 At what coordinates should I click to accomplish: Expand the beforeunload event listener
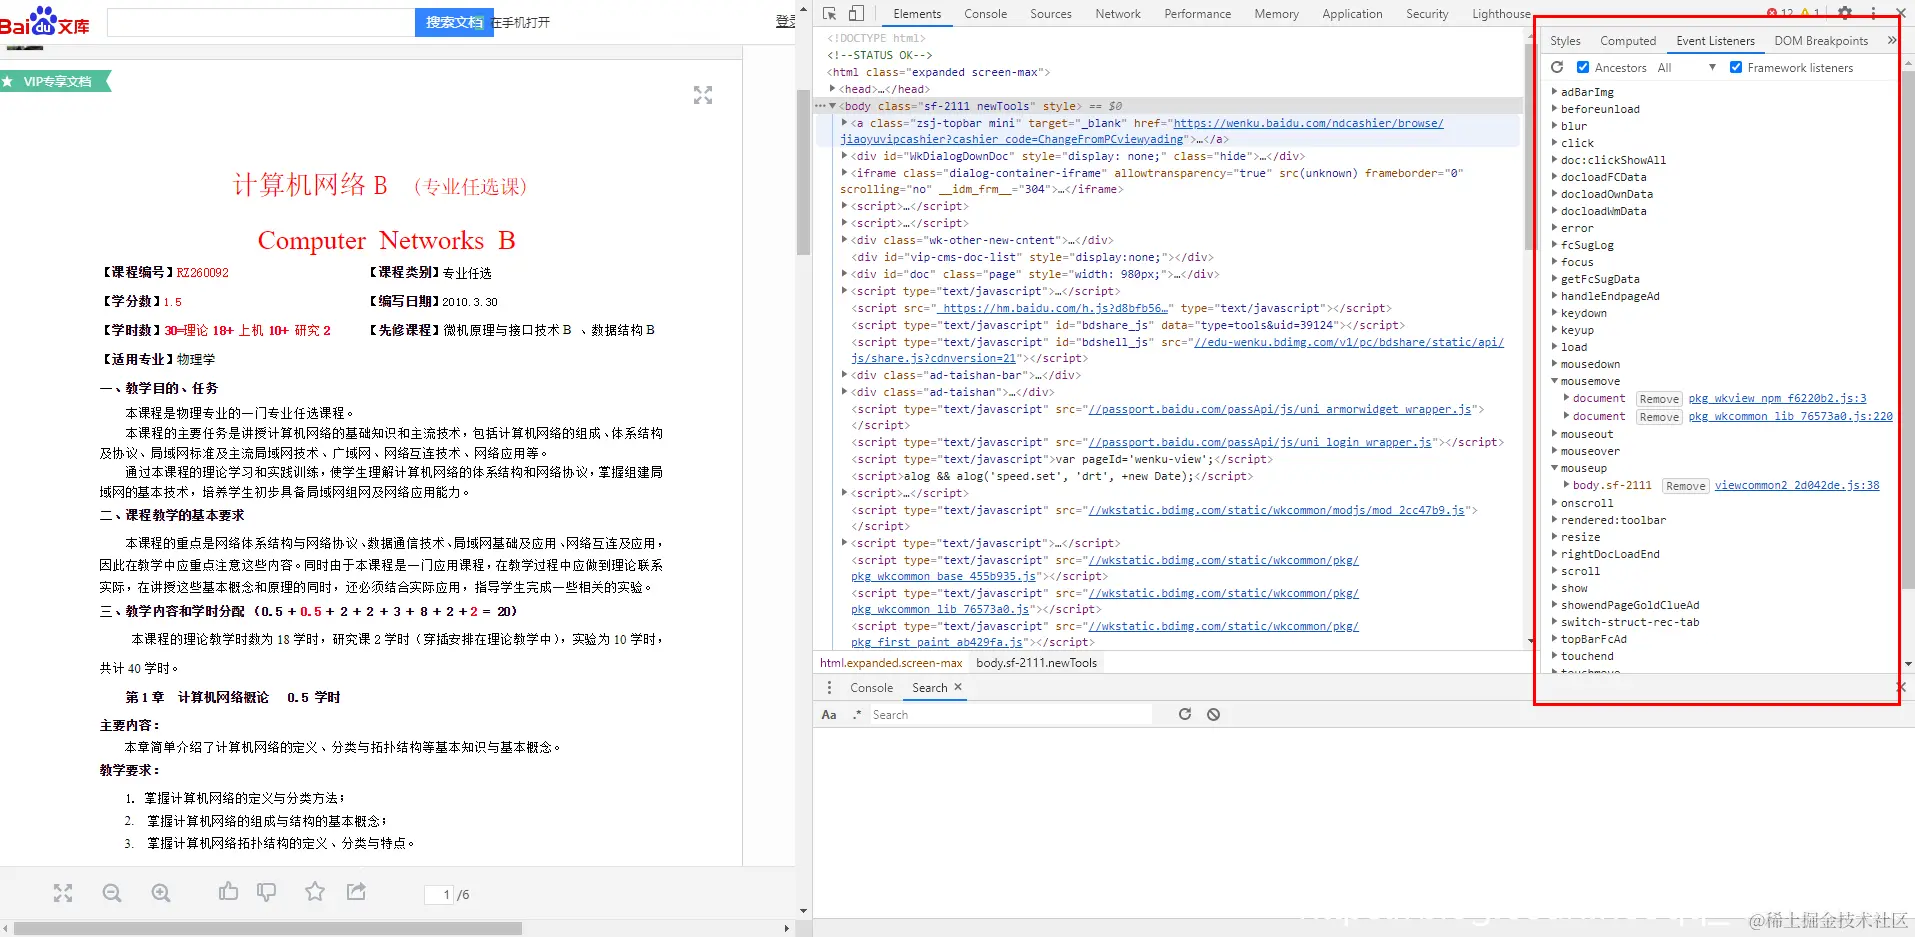pyautogui.click(x=1555, y=109)
